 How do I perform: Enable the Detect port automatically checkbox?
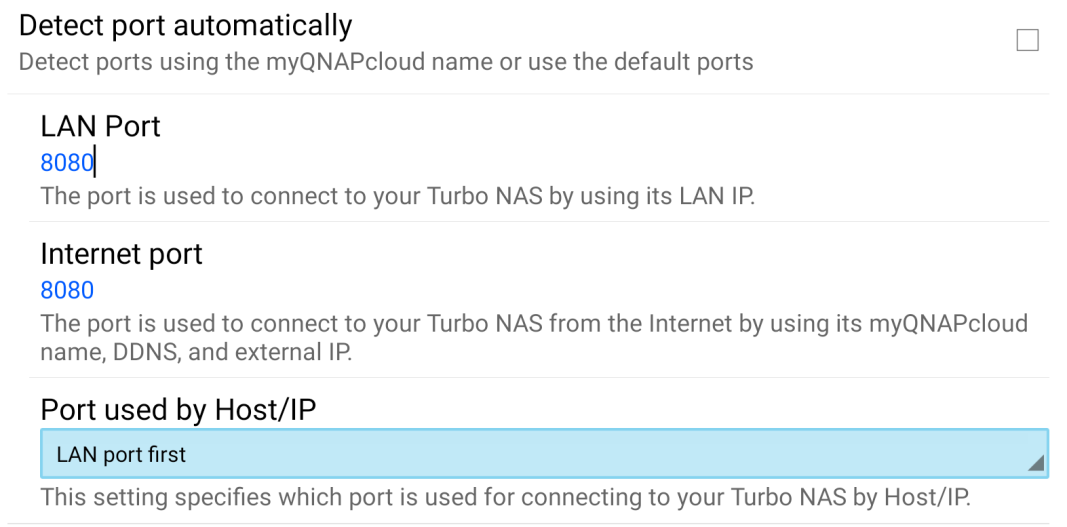[1027, 41]
